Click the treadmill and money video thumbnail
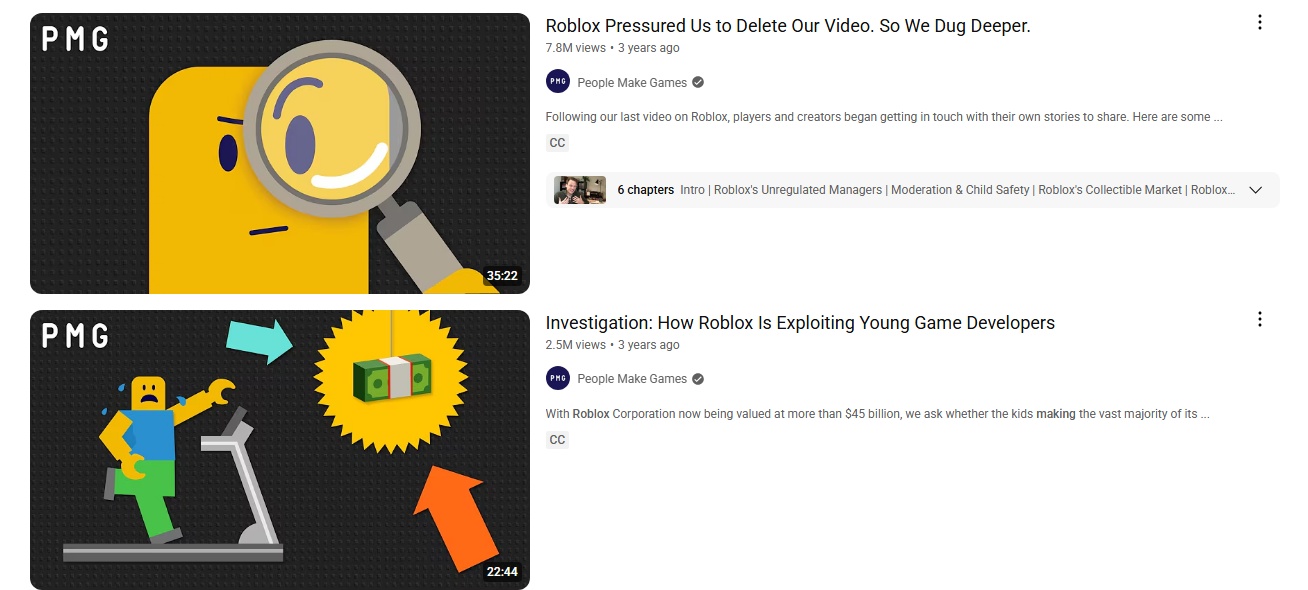The height and width of the screenshot is (590, 1308). tap(280, 450)
